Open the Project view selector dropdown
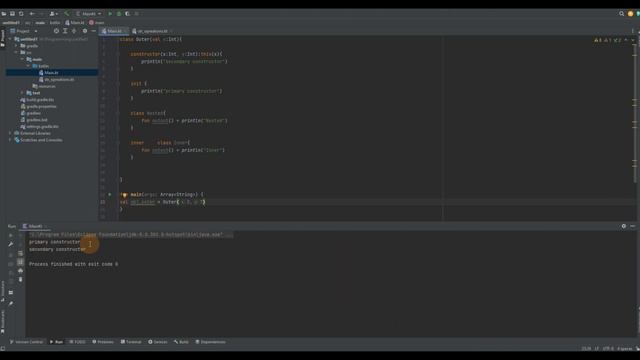The width and height of the screenshot is (640, 360). coord(24,31)
